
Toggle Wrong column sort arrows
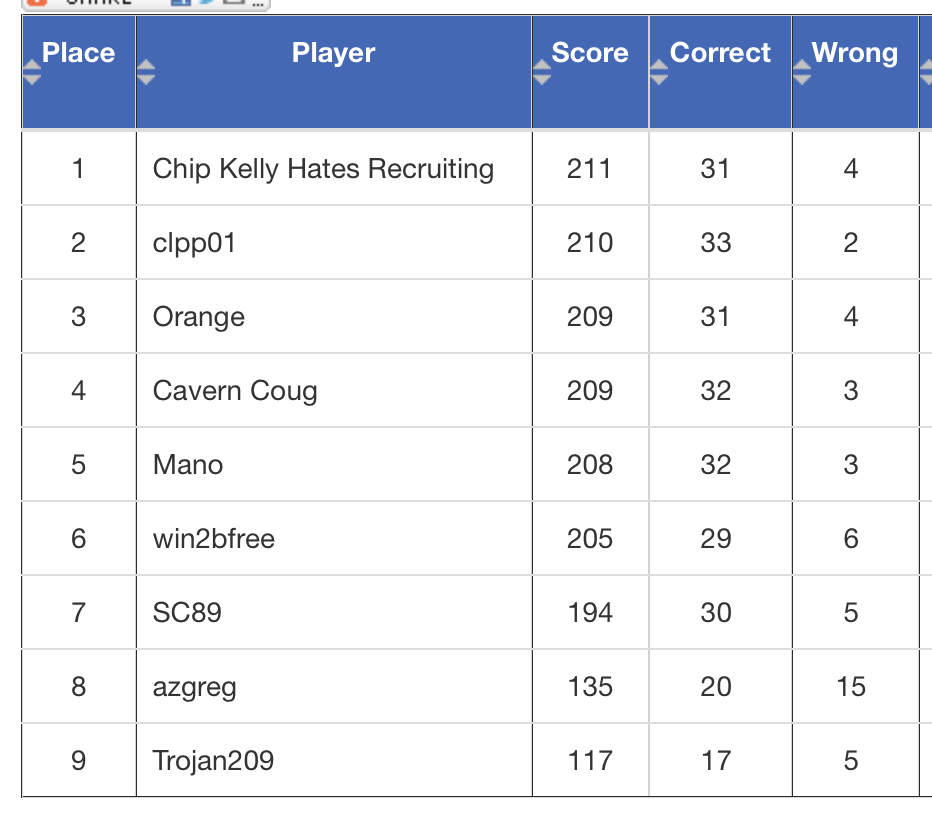tap(802, 73)
